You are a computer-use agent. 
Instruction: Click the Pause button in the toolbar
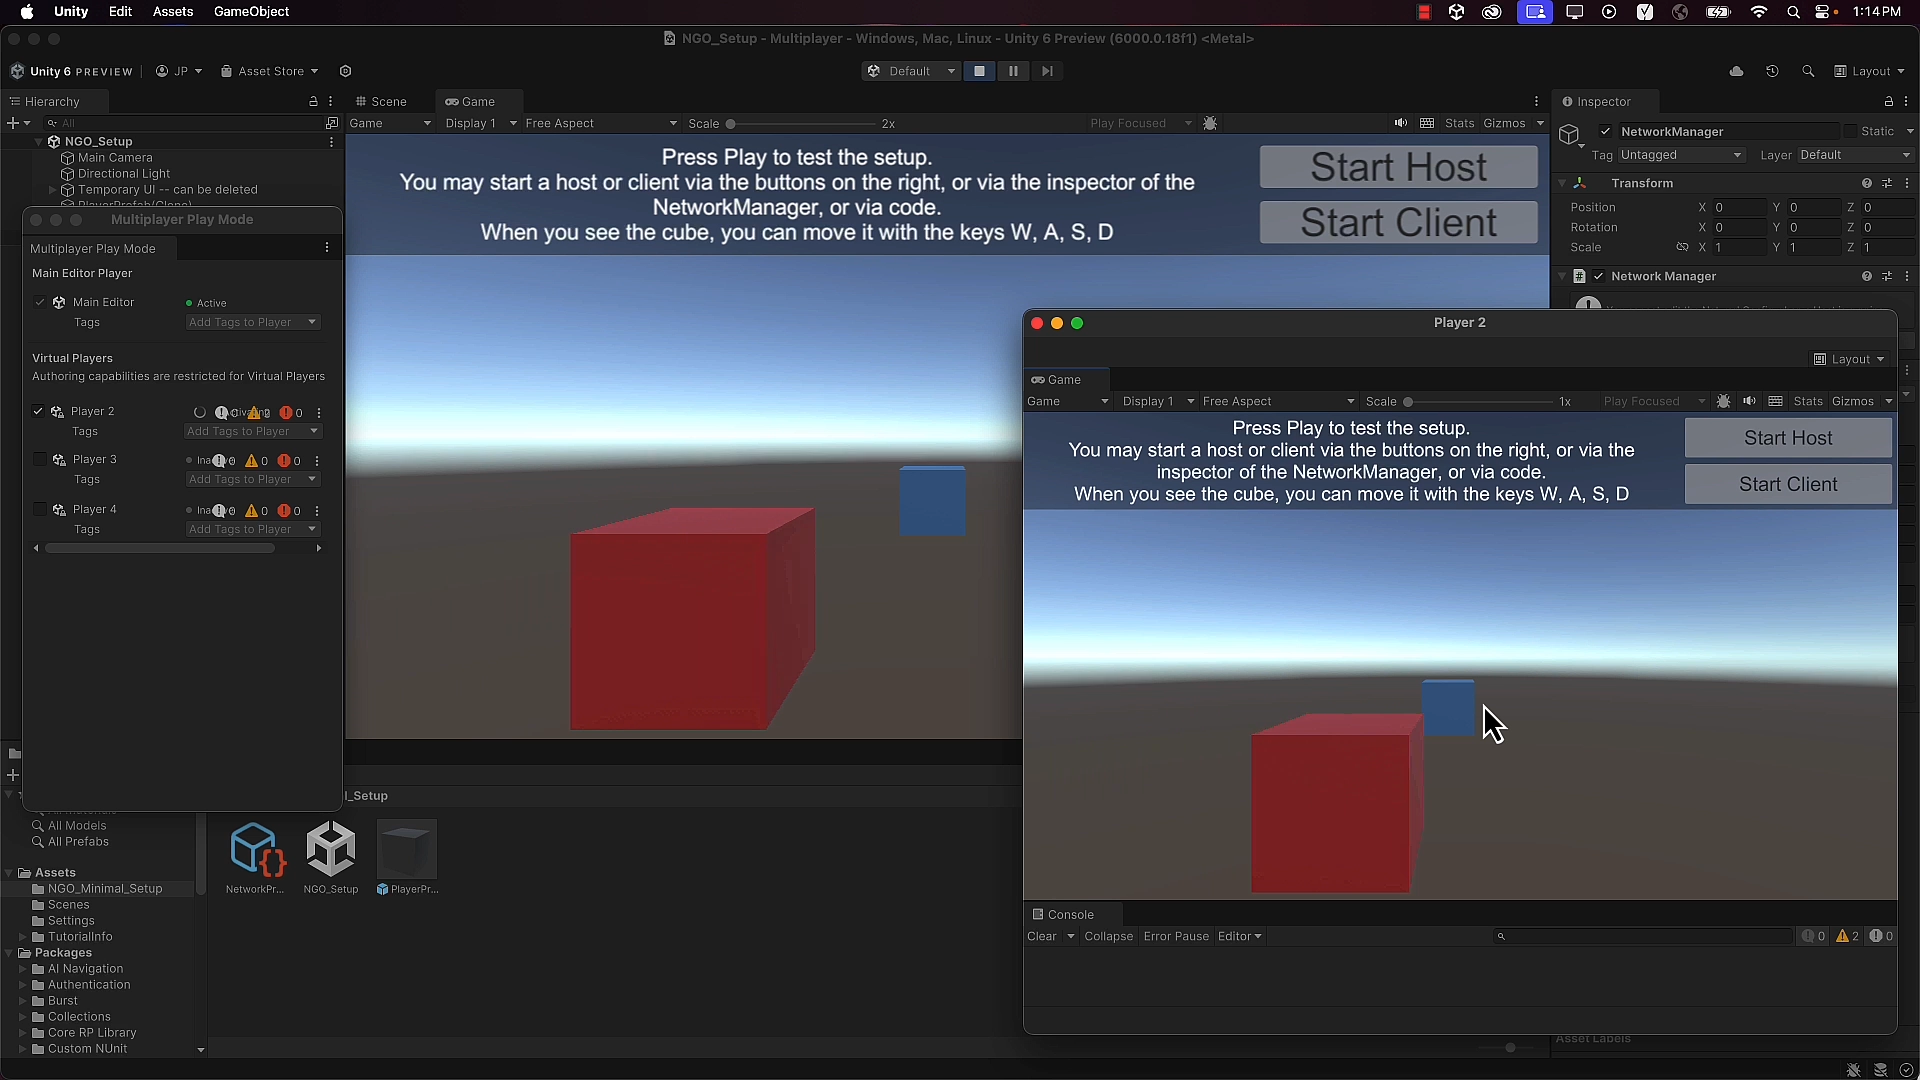coord(1013,71)
